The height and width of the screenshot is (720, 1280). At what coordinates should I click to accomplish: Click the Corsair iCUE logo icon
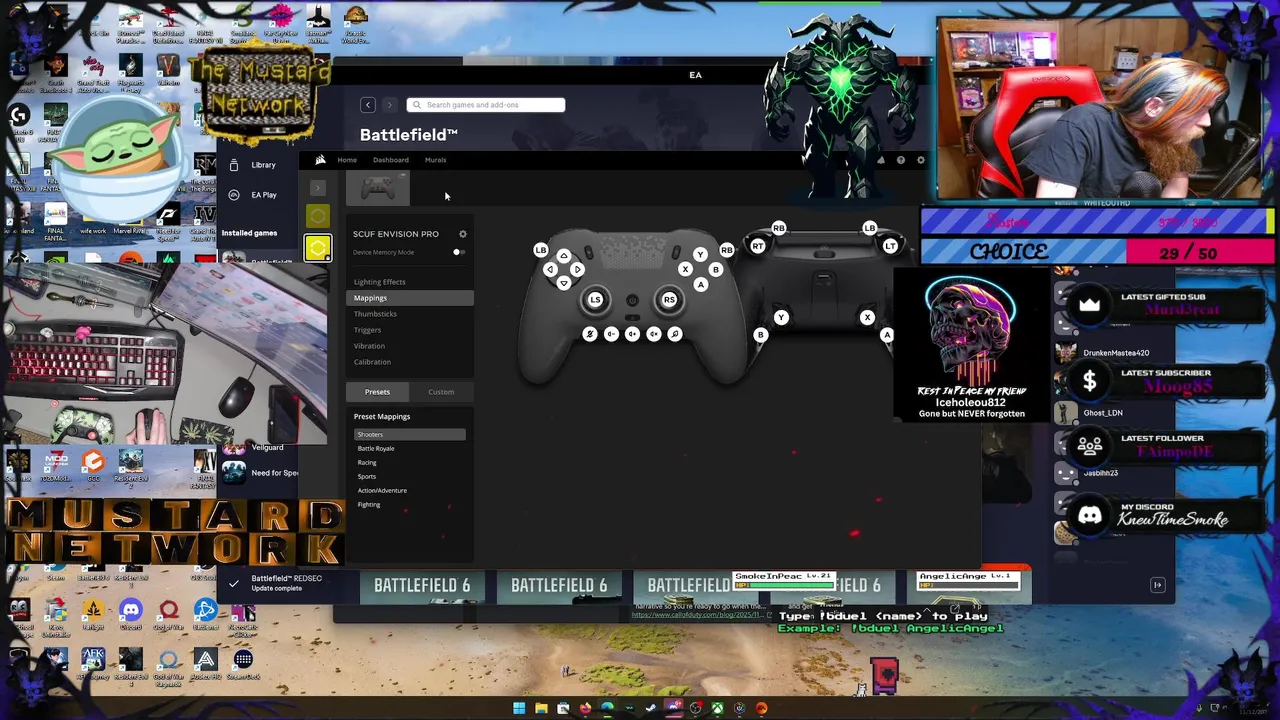[320, 160]
